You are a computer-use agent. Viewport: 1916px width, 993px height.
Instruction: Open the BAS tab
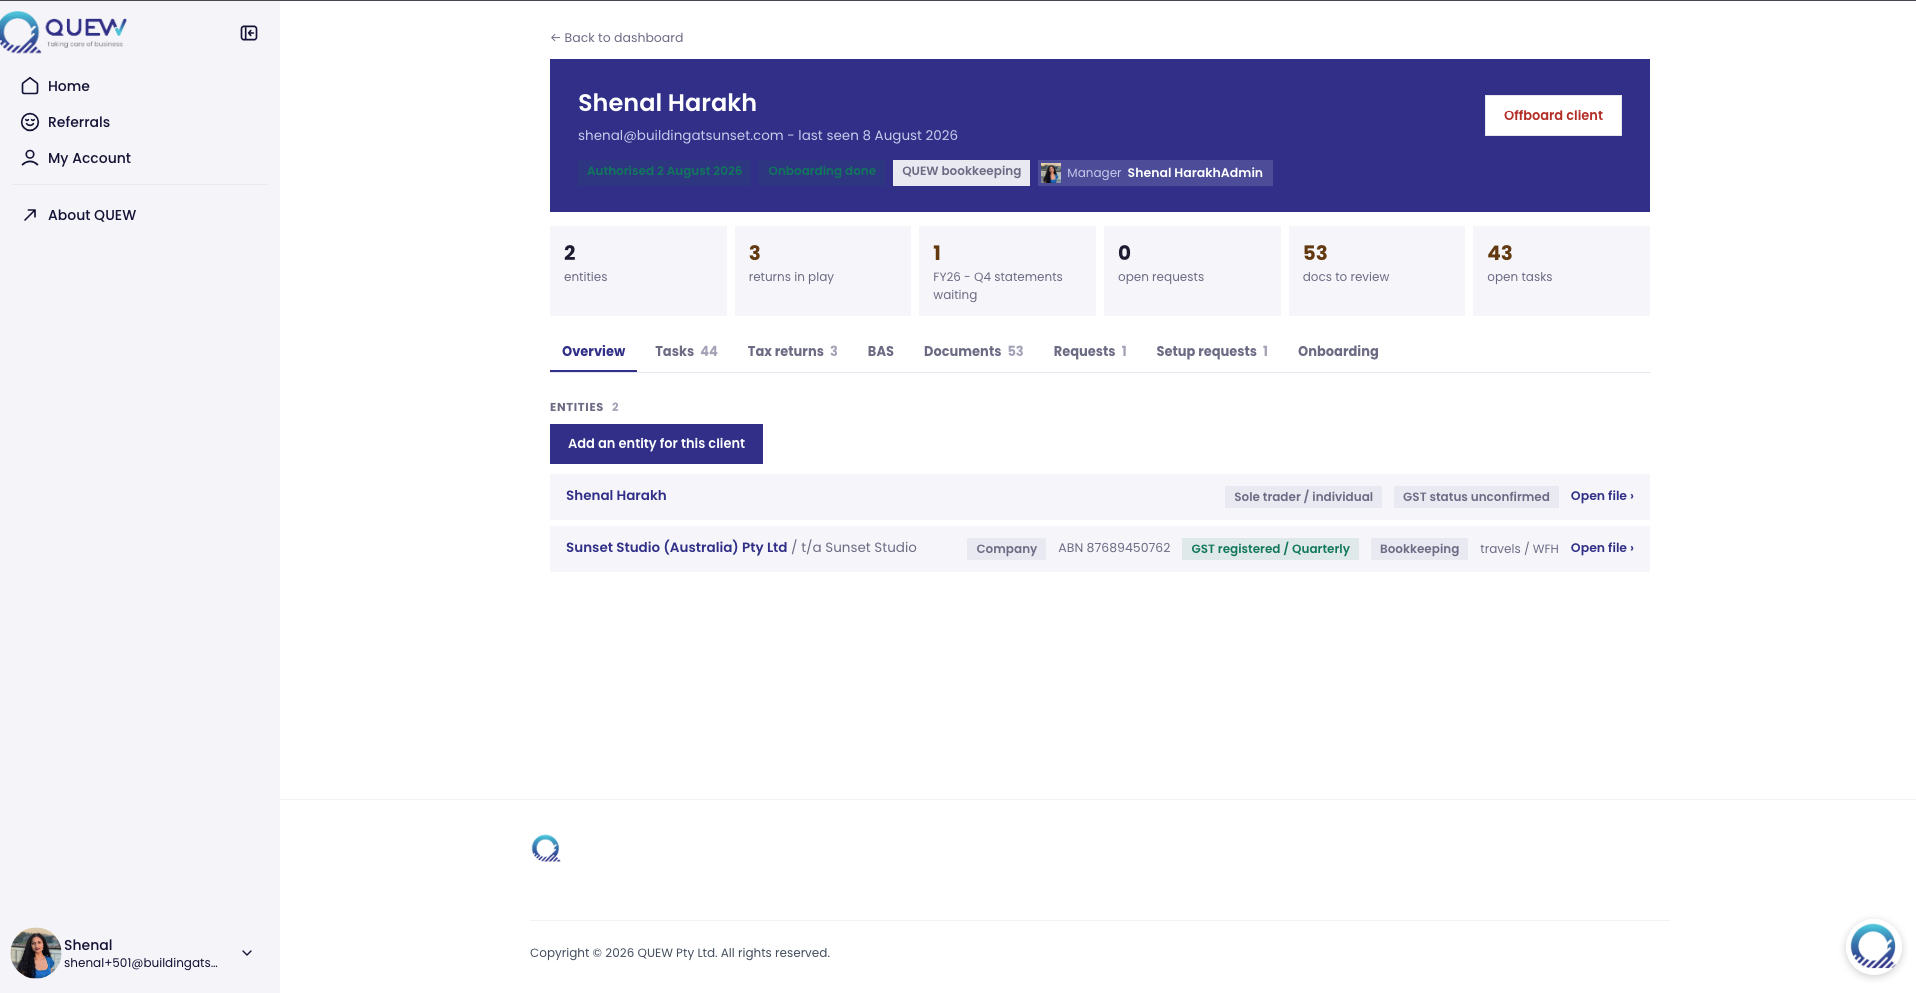(x=880, y=352)
